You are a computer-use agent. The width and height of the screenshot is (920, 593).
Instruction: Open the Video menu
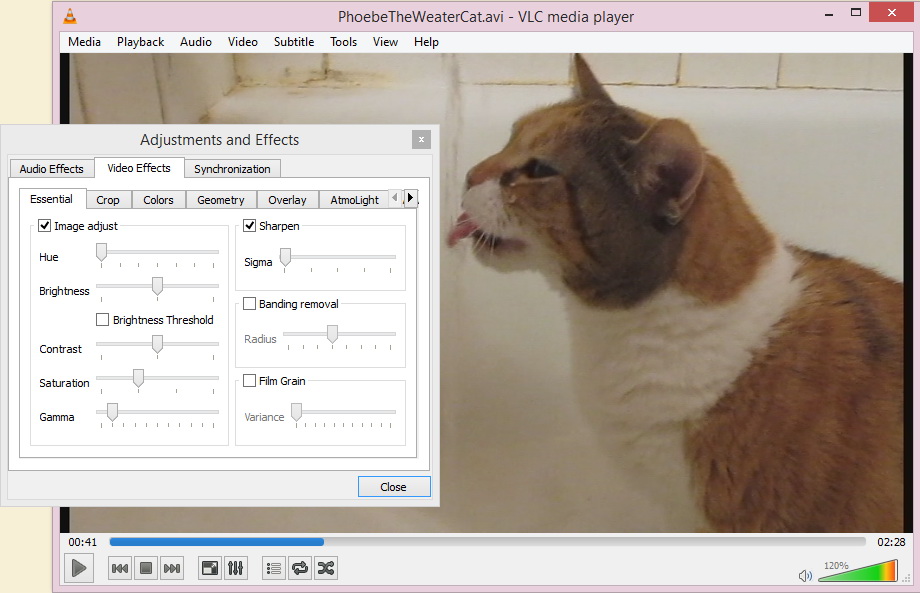(243, 42)
